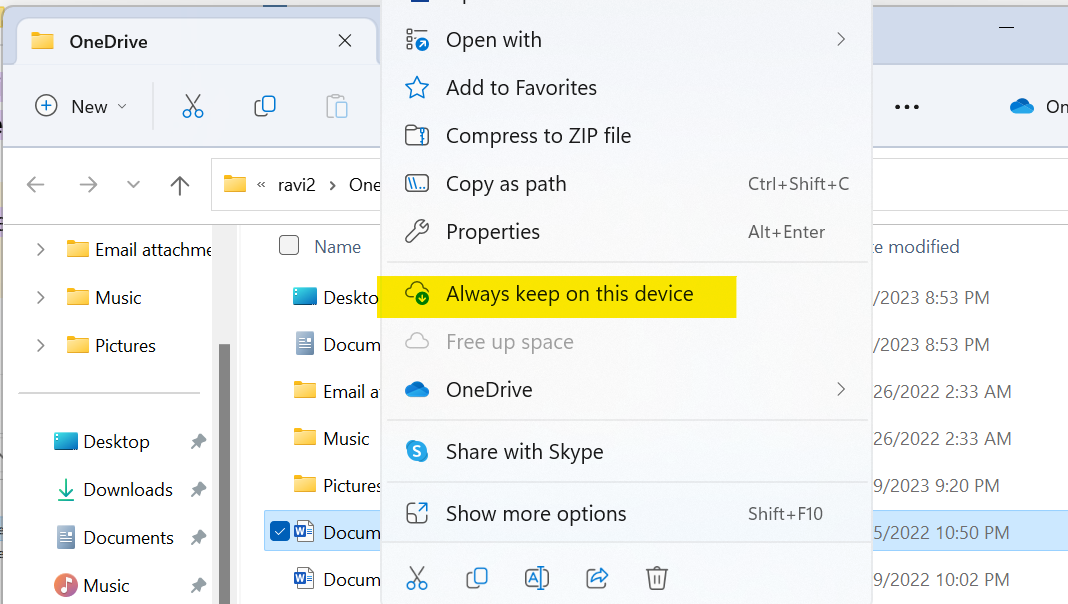Go forward with the right arrow
1068x604 pixels.
click(x=89, y=185)
